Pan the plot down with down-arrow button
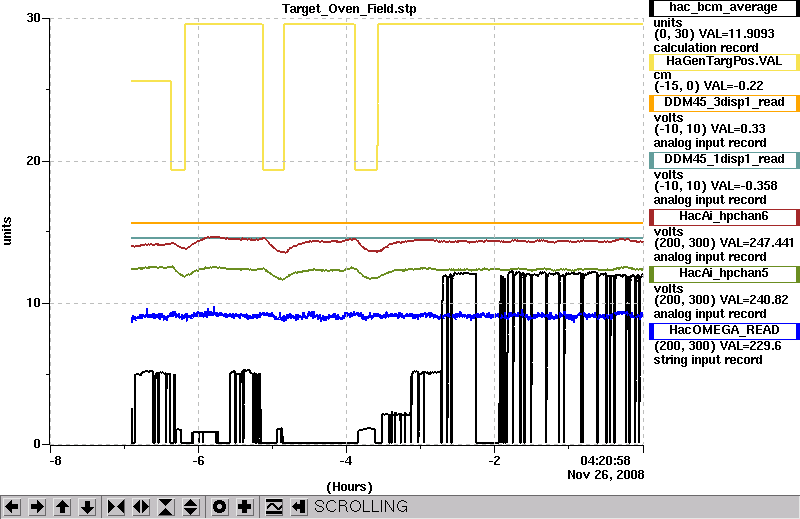 (87, 507)
